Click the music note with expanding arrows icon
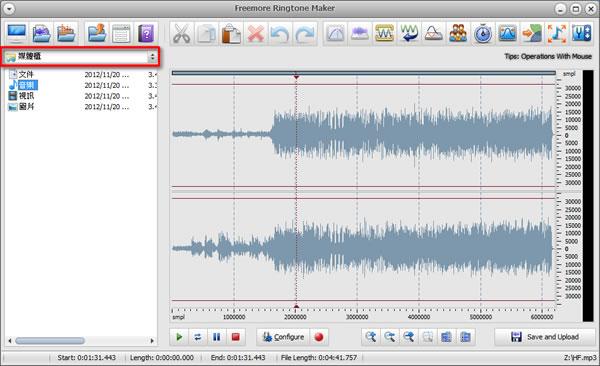Screen dimensions: 600x366 click(x=557, y=34)
